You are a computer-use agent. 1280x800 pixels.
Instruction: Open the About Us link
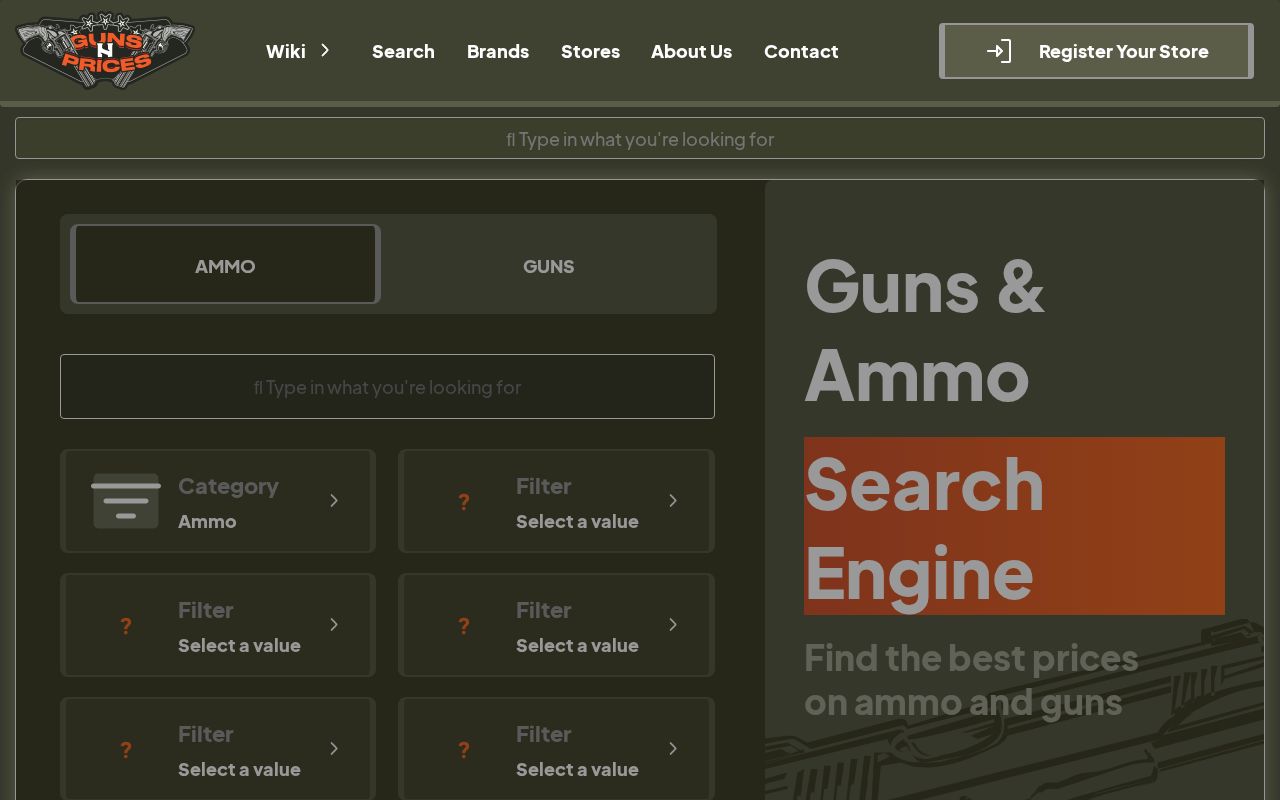pos(691,51)
